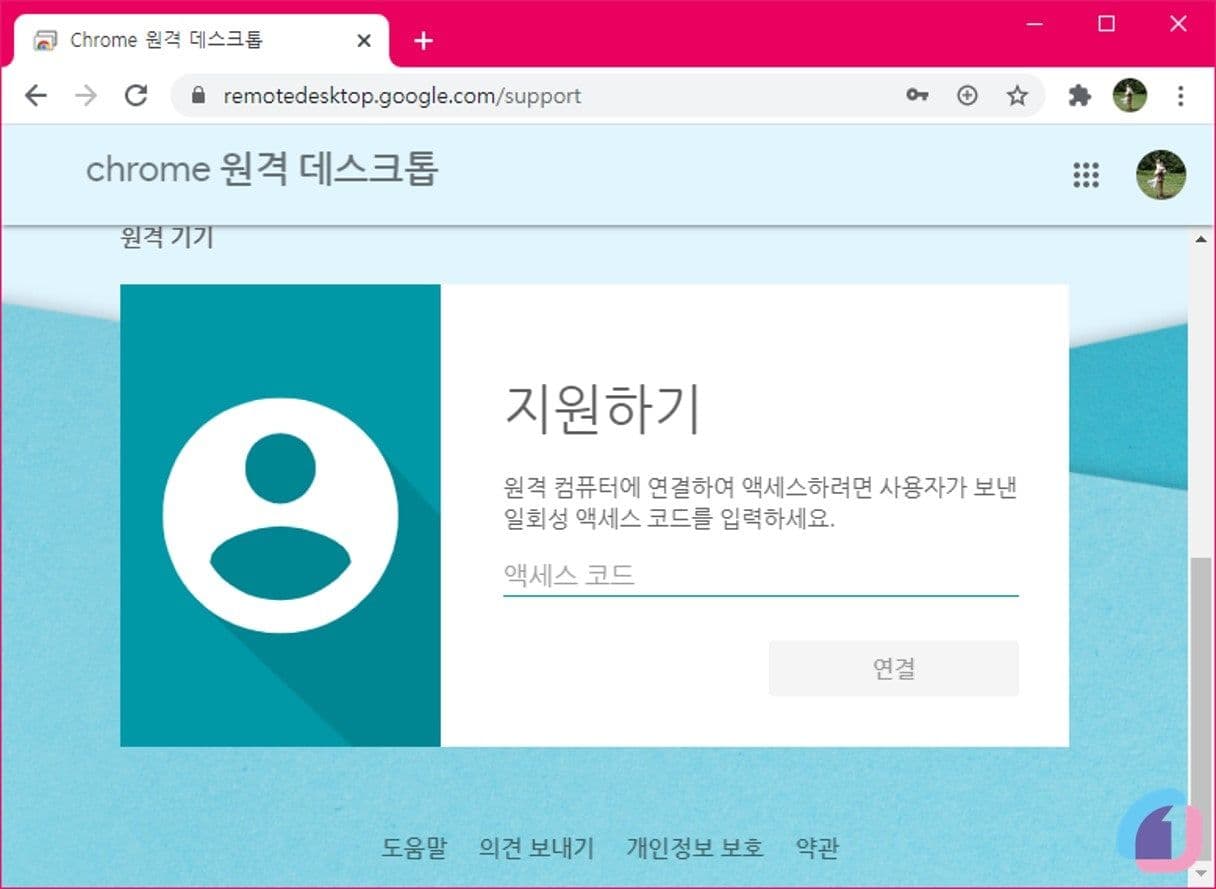
Task: Open the 약관 link
Action: click(x=817, y=849)
